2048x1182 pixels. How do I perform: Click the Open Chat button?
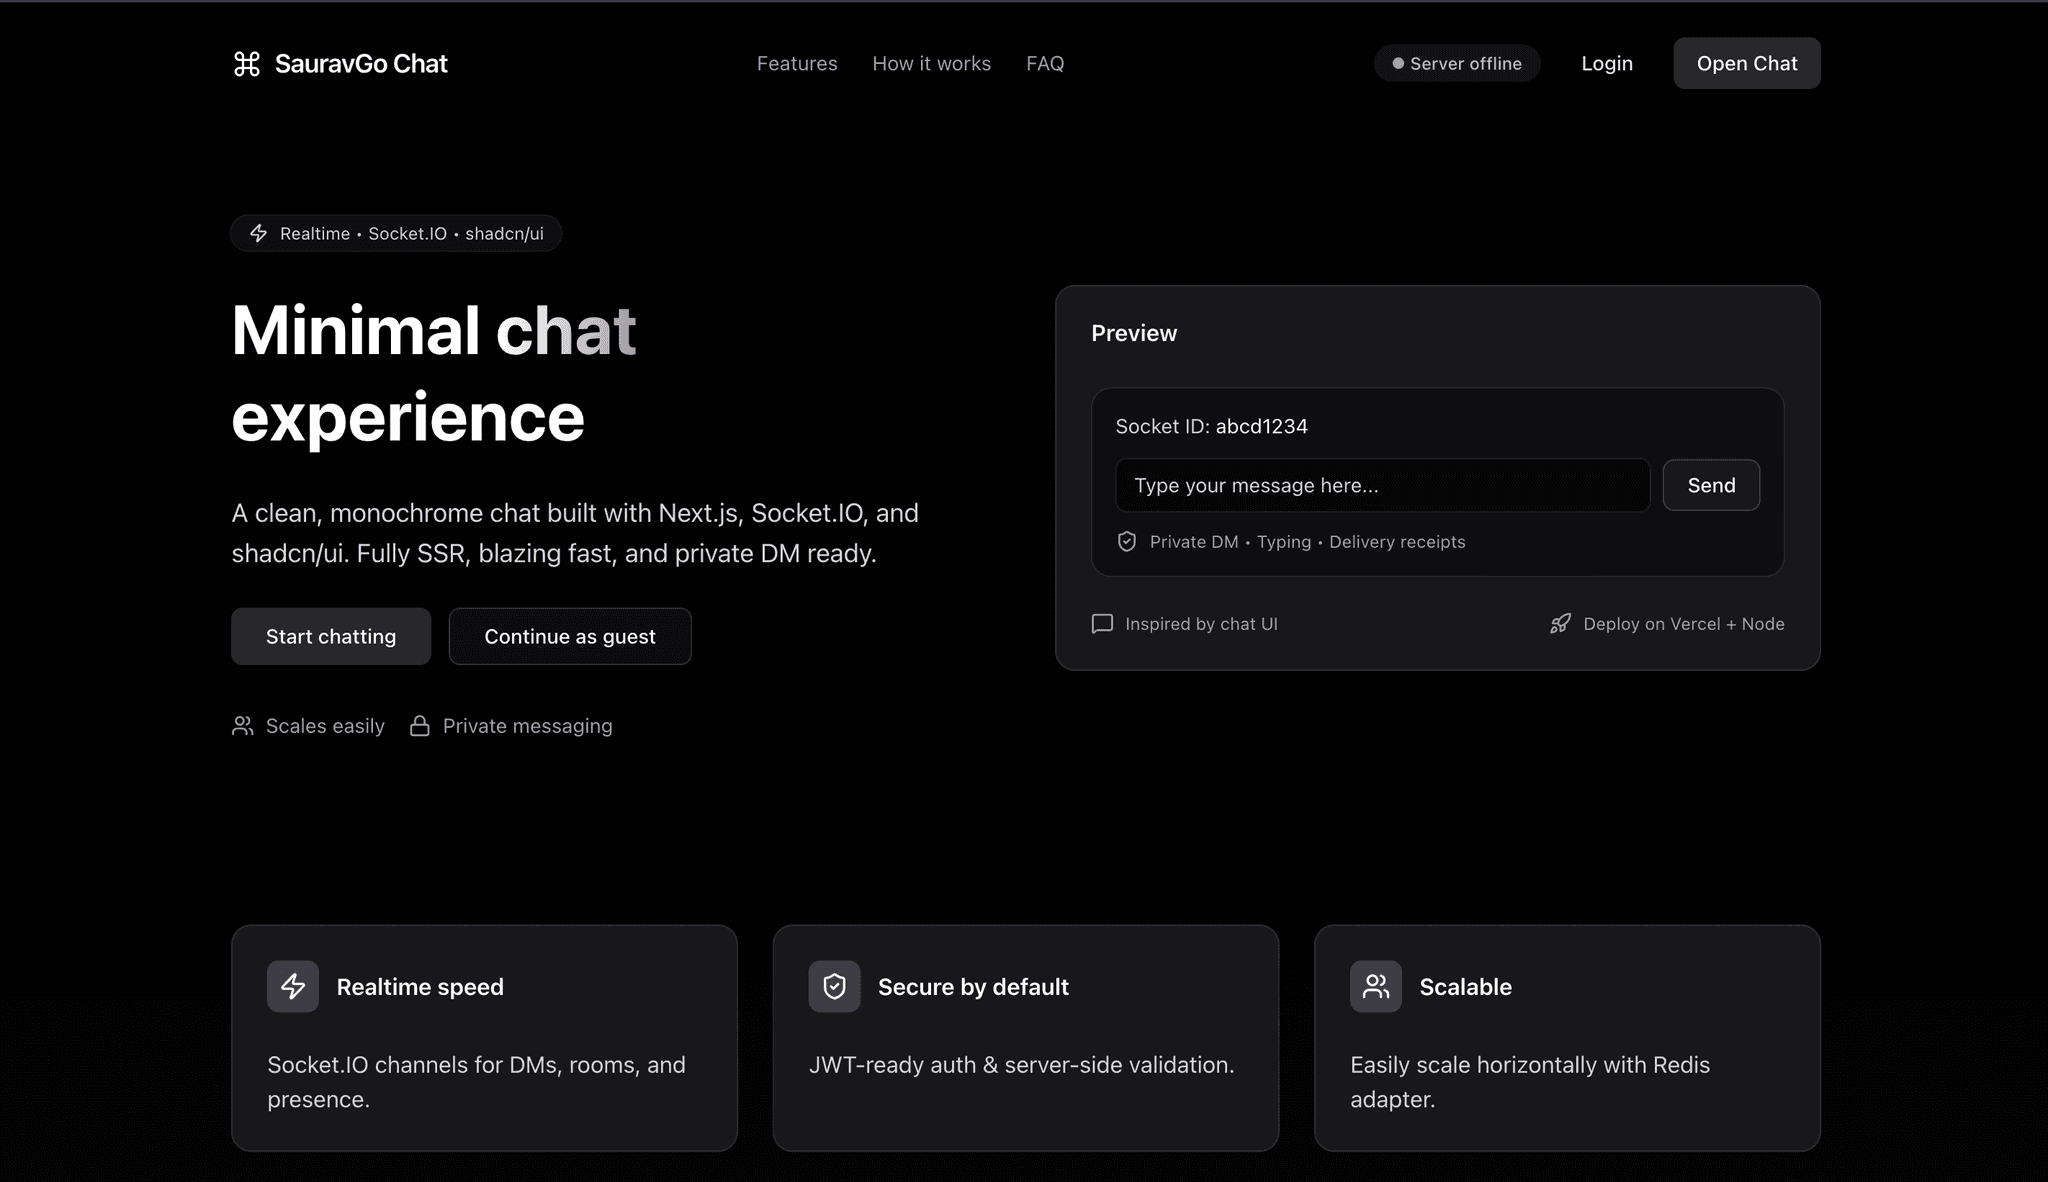pos(1747,63)
